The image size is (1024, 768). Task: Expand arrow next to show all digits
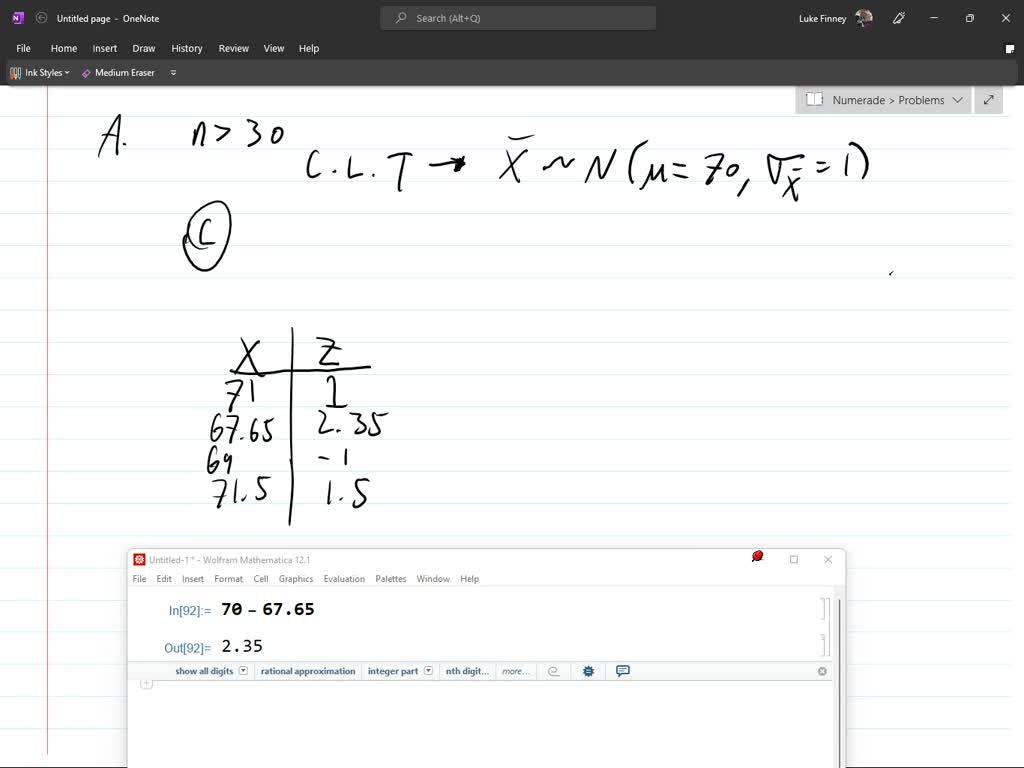(244, 671)
